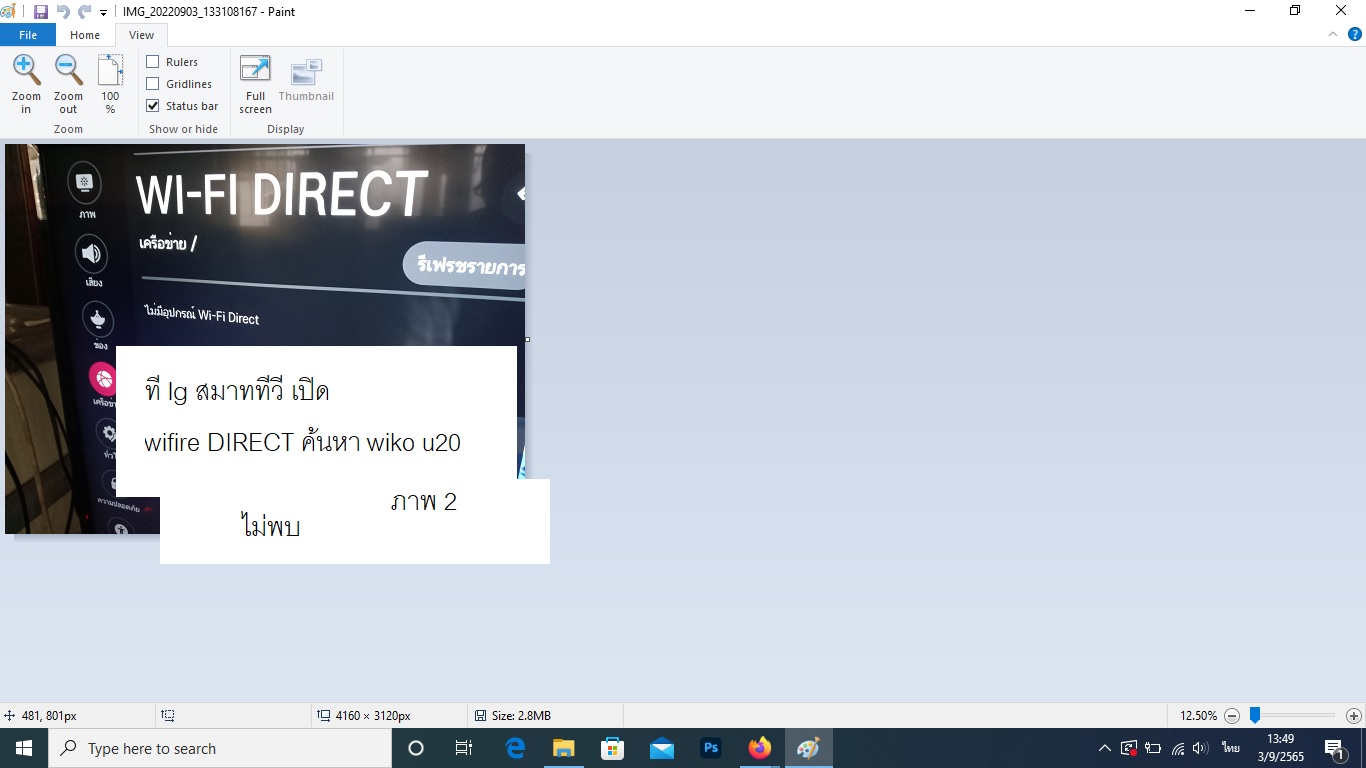Select the View ribbon tab
This screenshot has width=1366, height=768.
coord(142,35)
